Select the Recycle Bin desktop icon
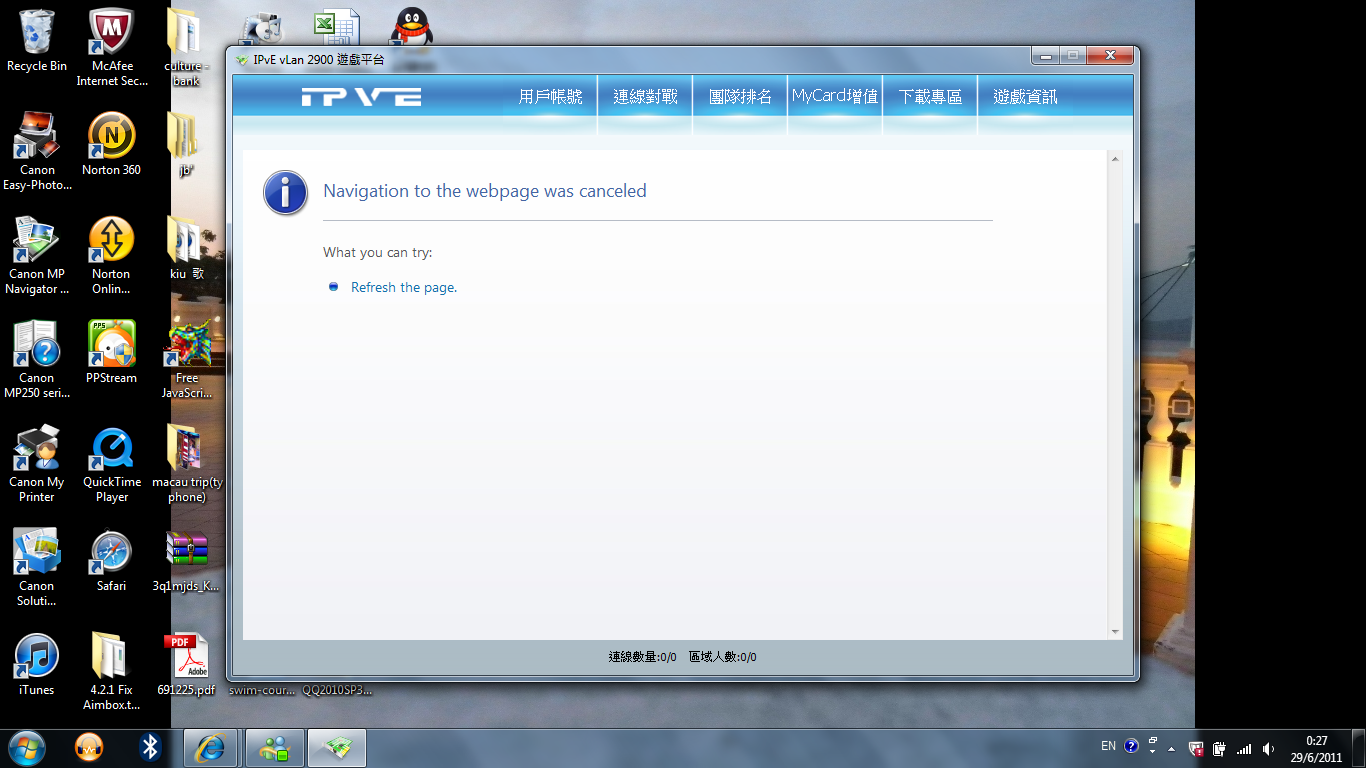The width and height of the screenshot is (1366, 768). pyautogui.click(x=37, y=41)
